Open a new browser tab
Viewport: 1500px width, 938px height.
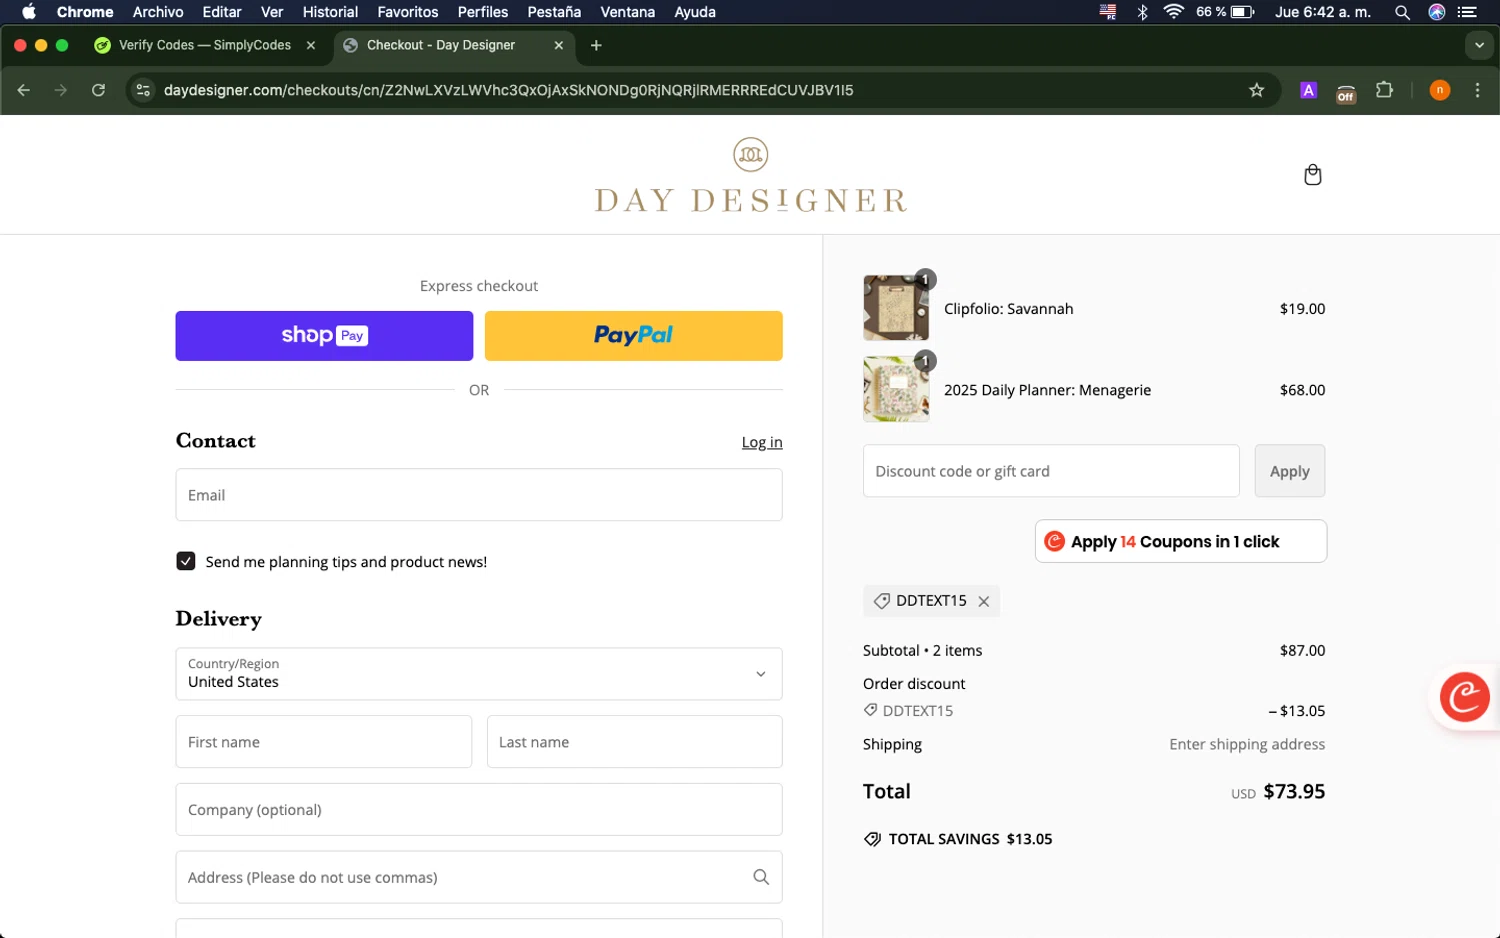point(596,45)
